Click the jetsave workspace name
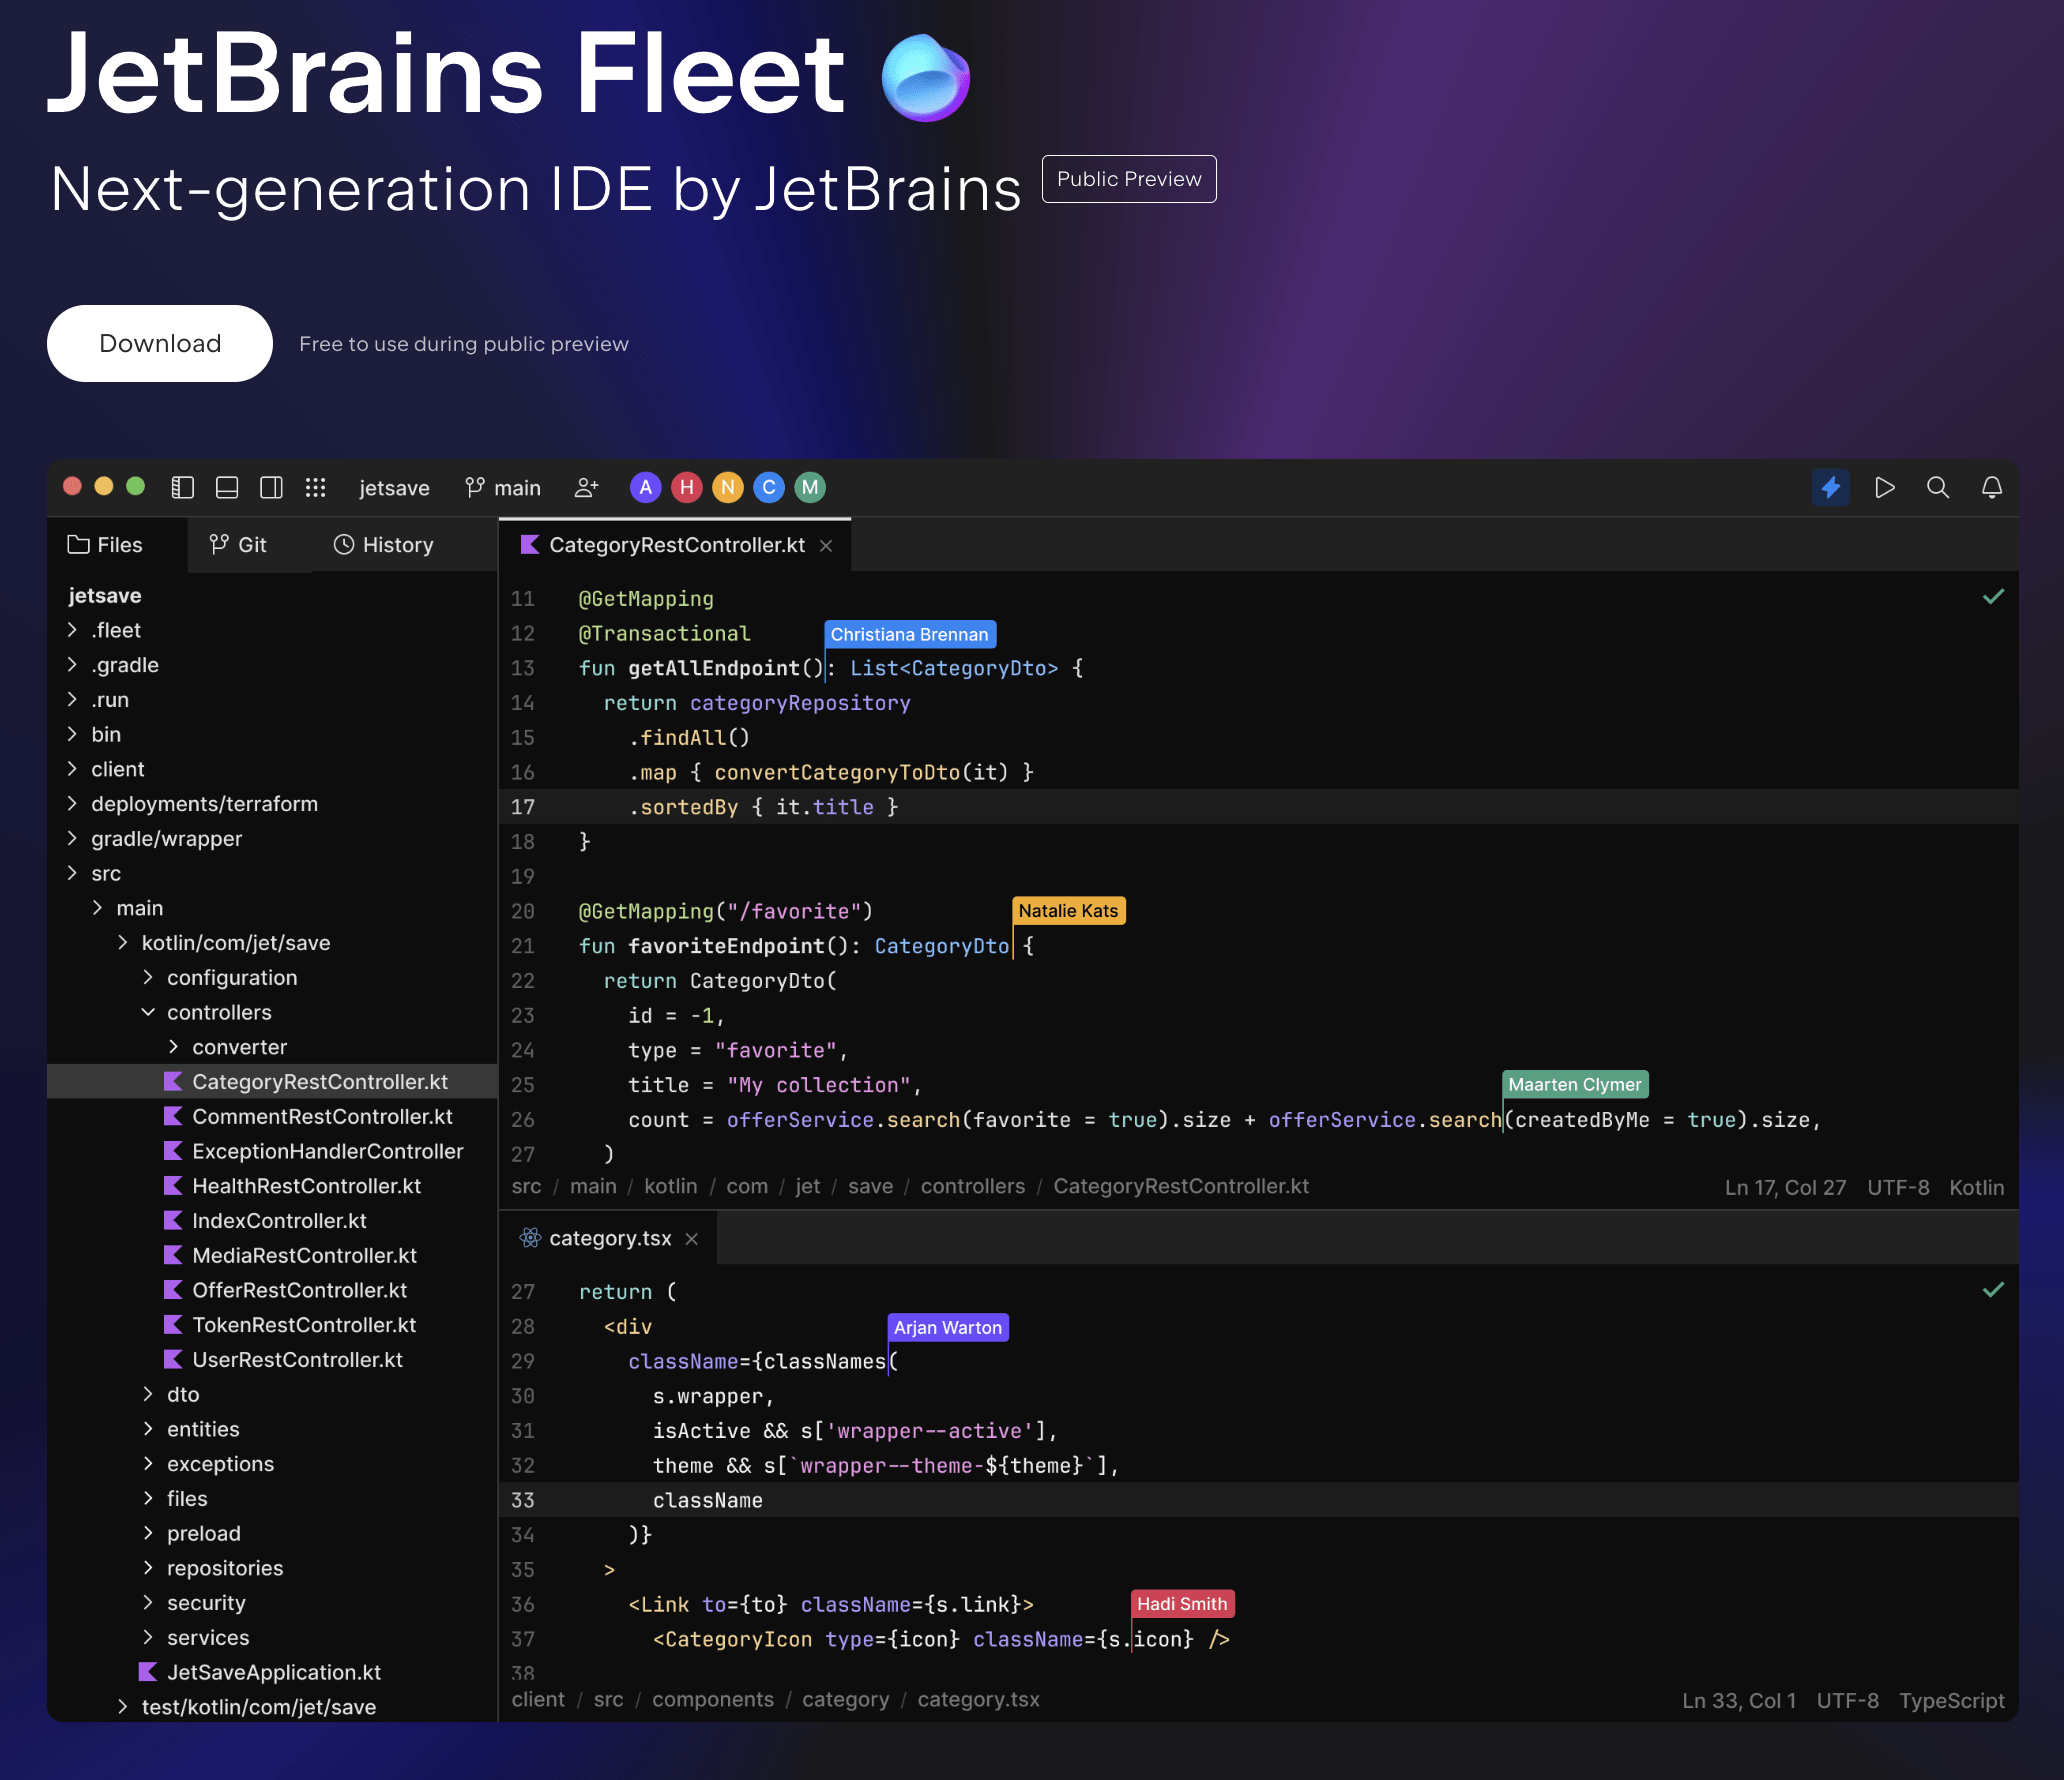Image resolution: width=2064 pixels, height=1780 pixels. pos(394,488)
